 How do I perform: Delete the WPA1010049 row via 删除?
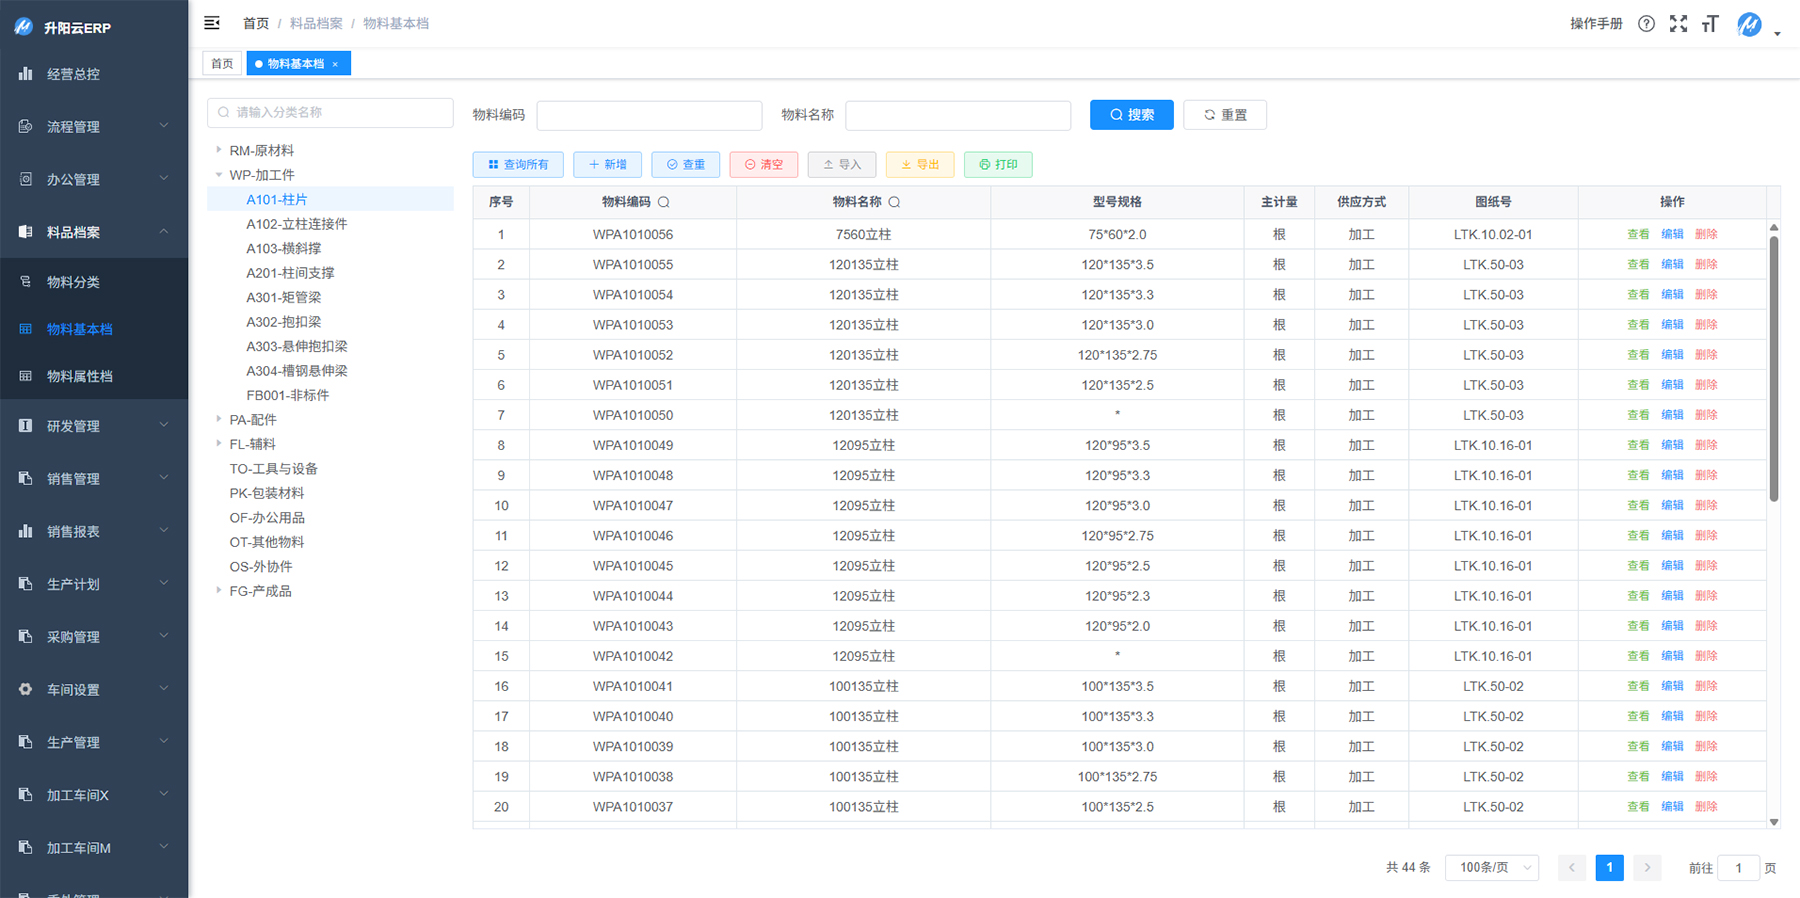[x=1706, y=445]
